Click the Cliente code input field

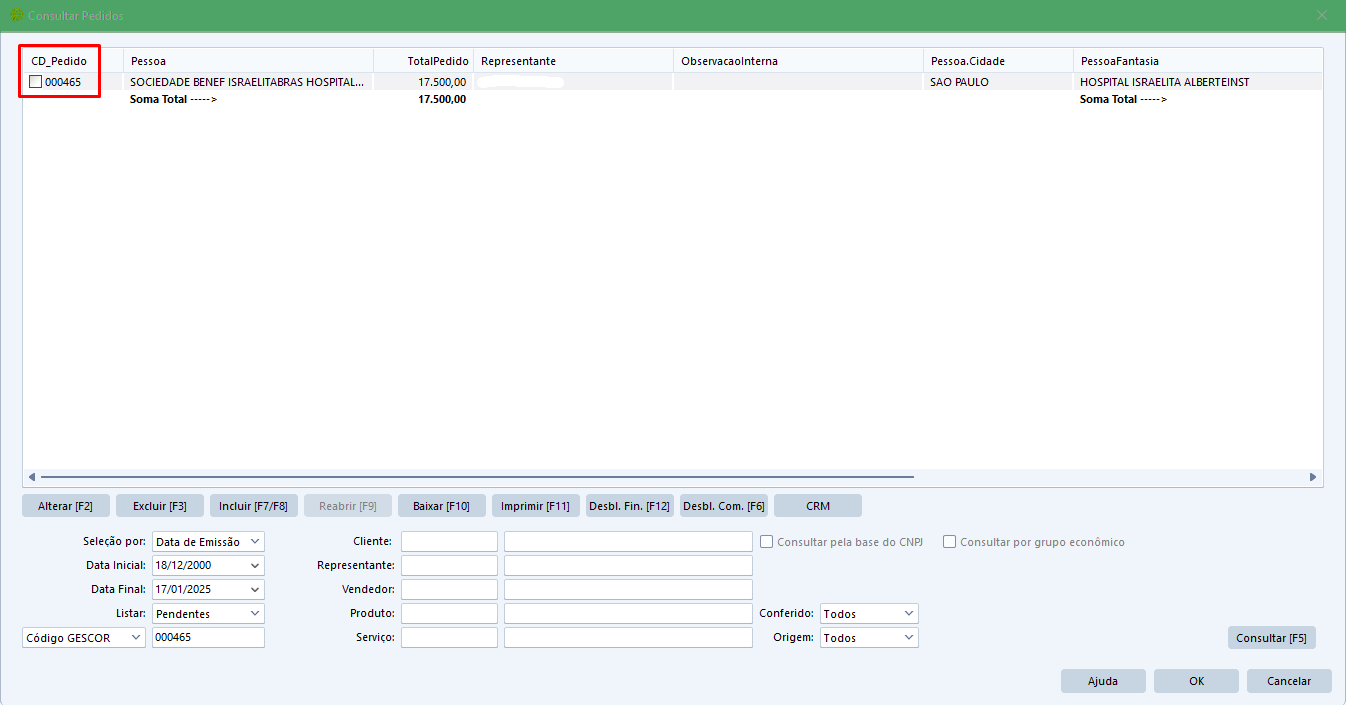pos(449,542)
